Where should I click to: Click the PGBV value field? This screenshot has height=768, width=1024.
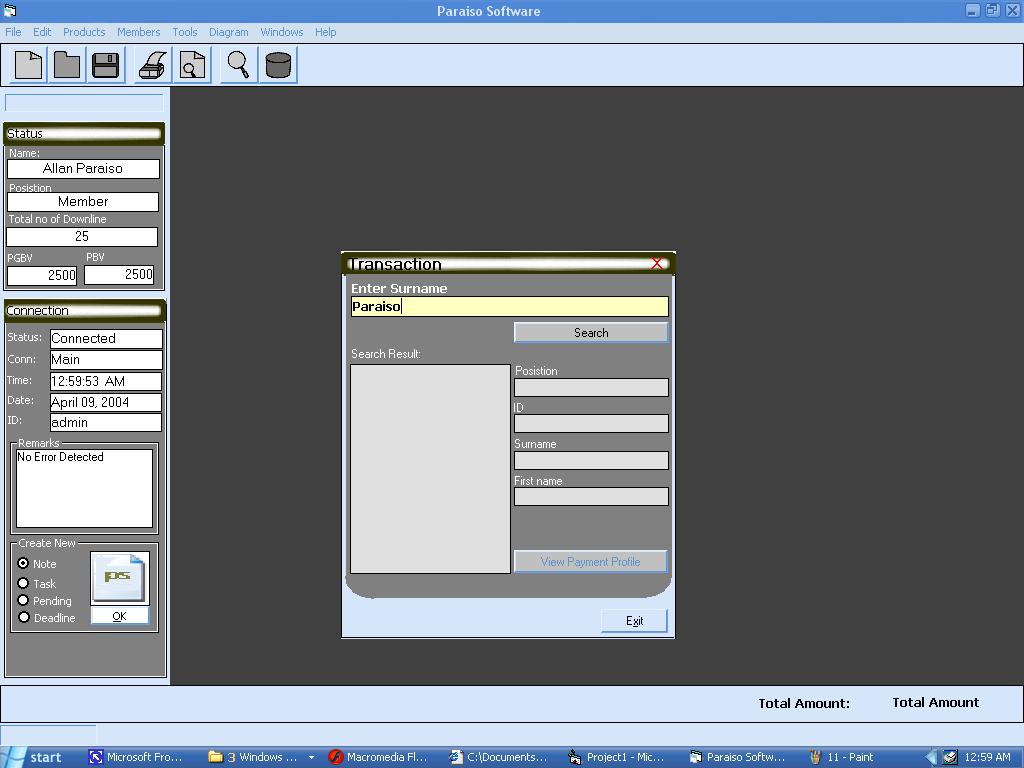click(x=42, y=275)
